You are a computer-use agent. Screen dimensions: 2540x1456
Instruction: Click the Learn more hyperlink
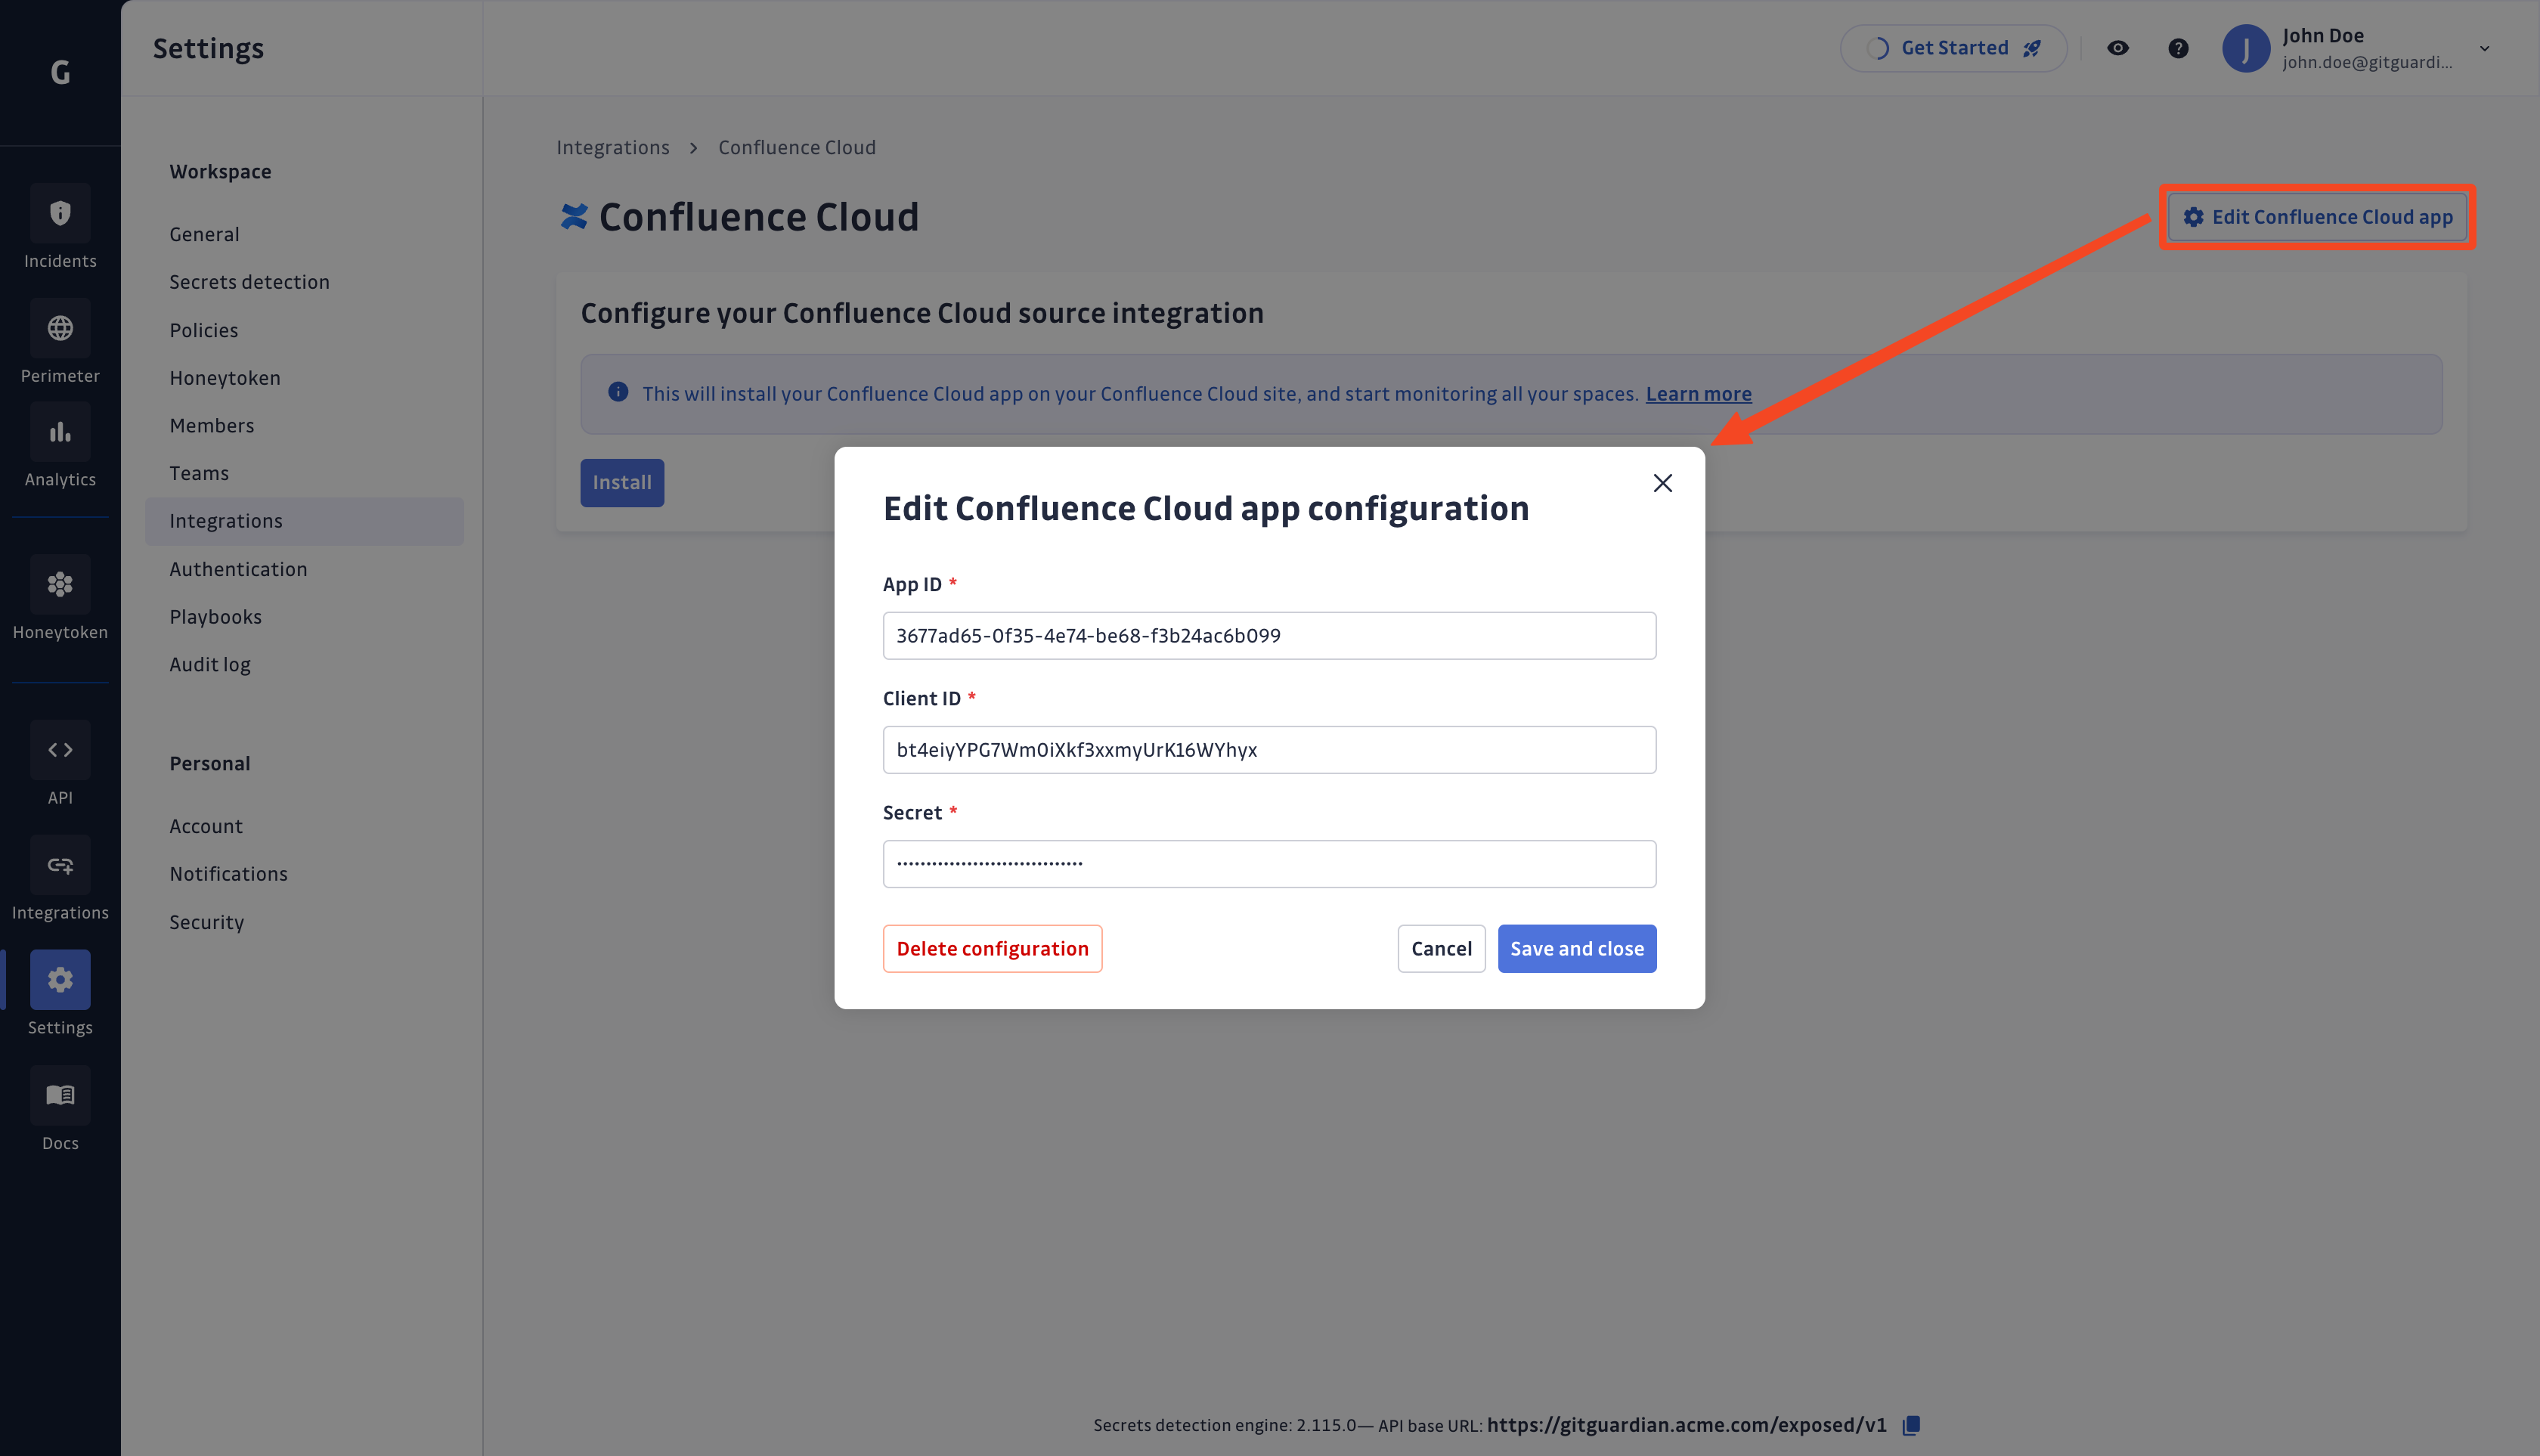1699,392
